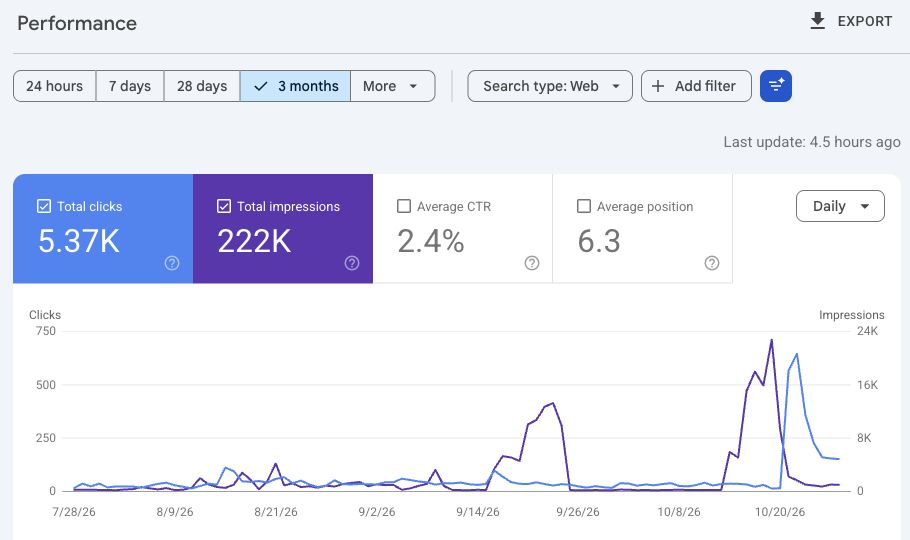The image size is (910, 540).
Task: Click the 10/20/26 date label on chart axis
Action: 780,512
